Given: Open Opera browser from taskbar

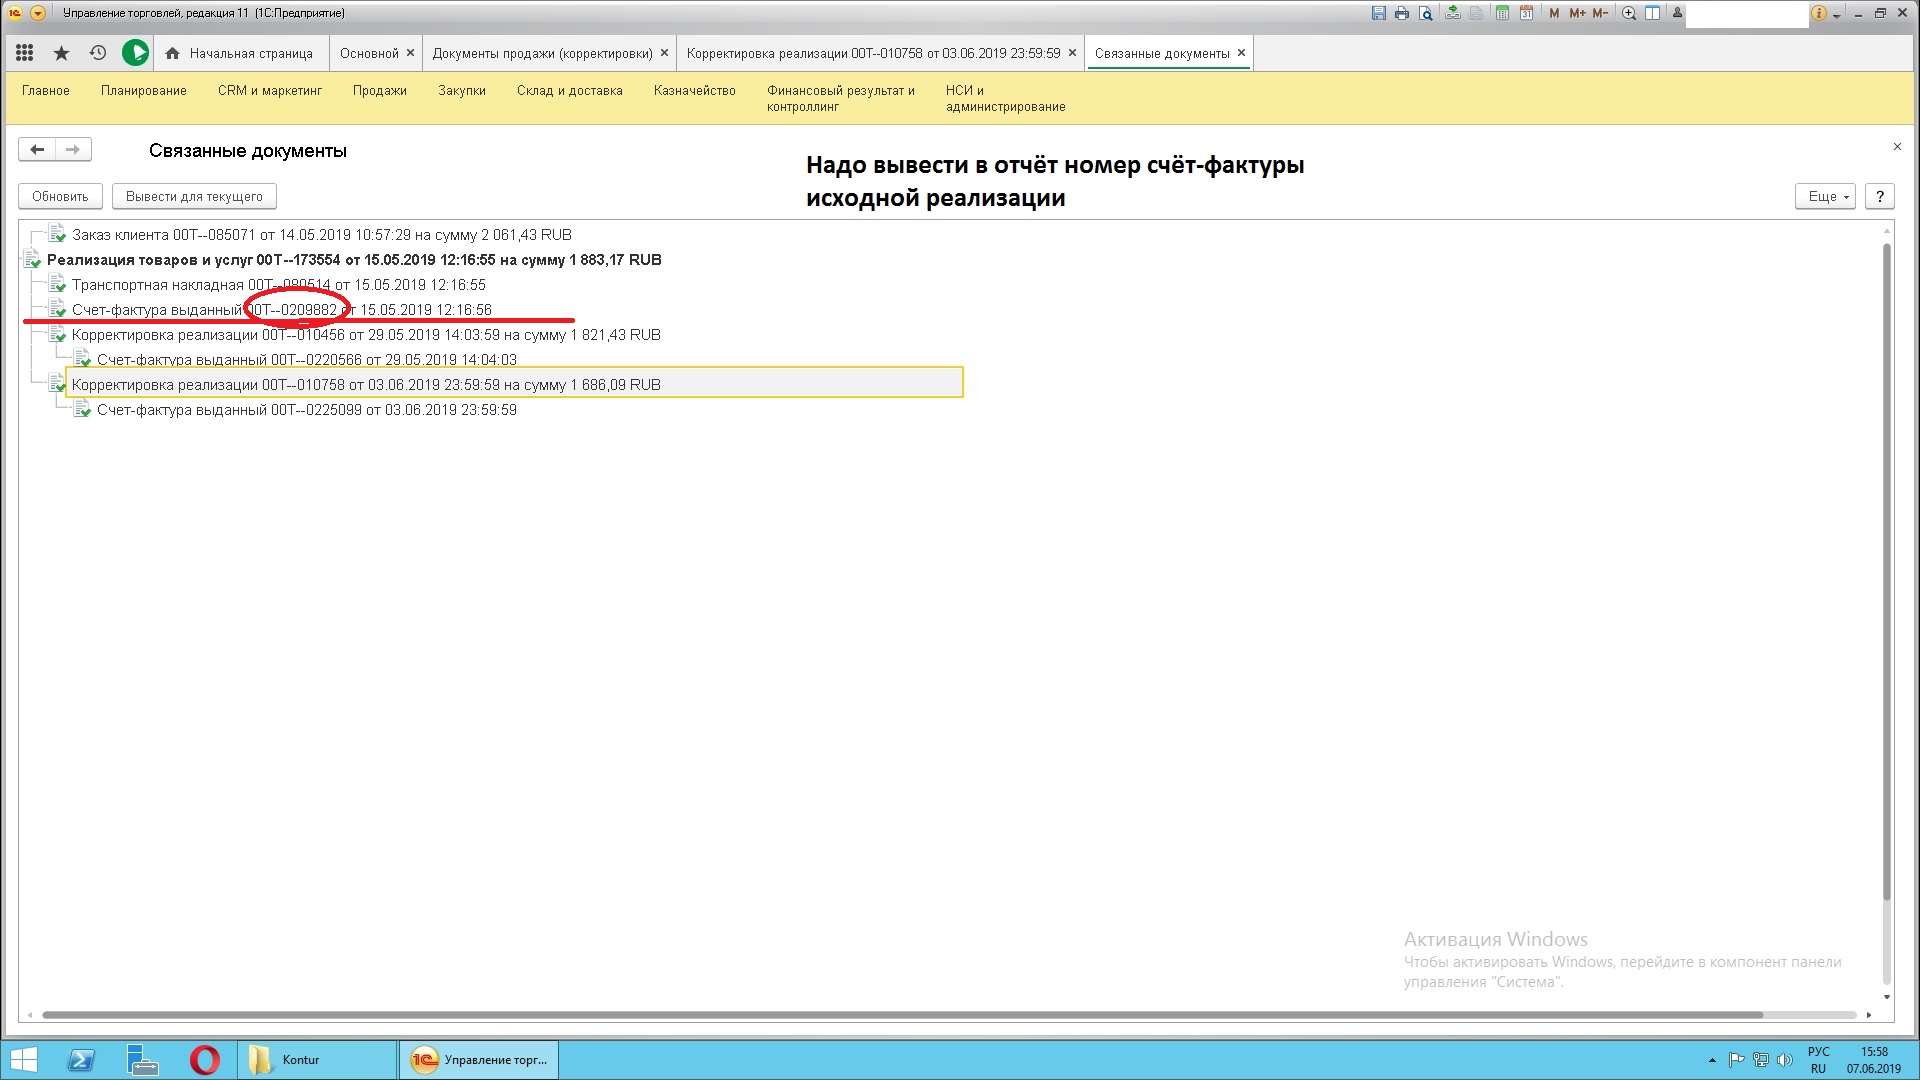Looking at the screenshot, I should tap(205, 1059).
